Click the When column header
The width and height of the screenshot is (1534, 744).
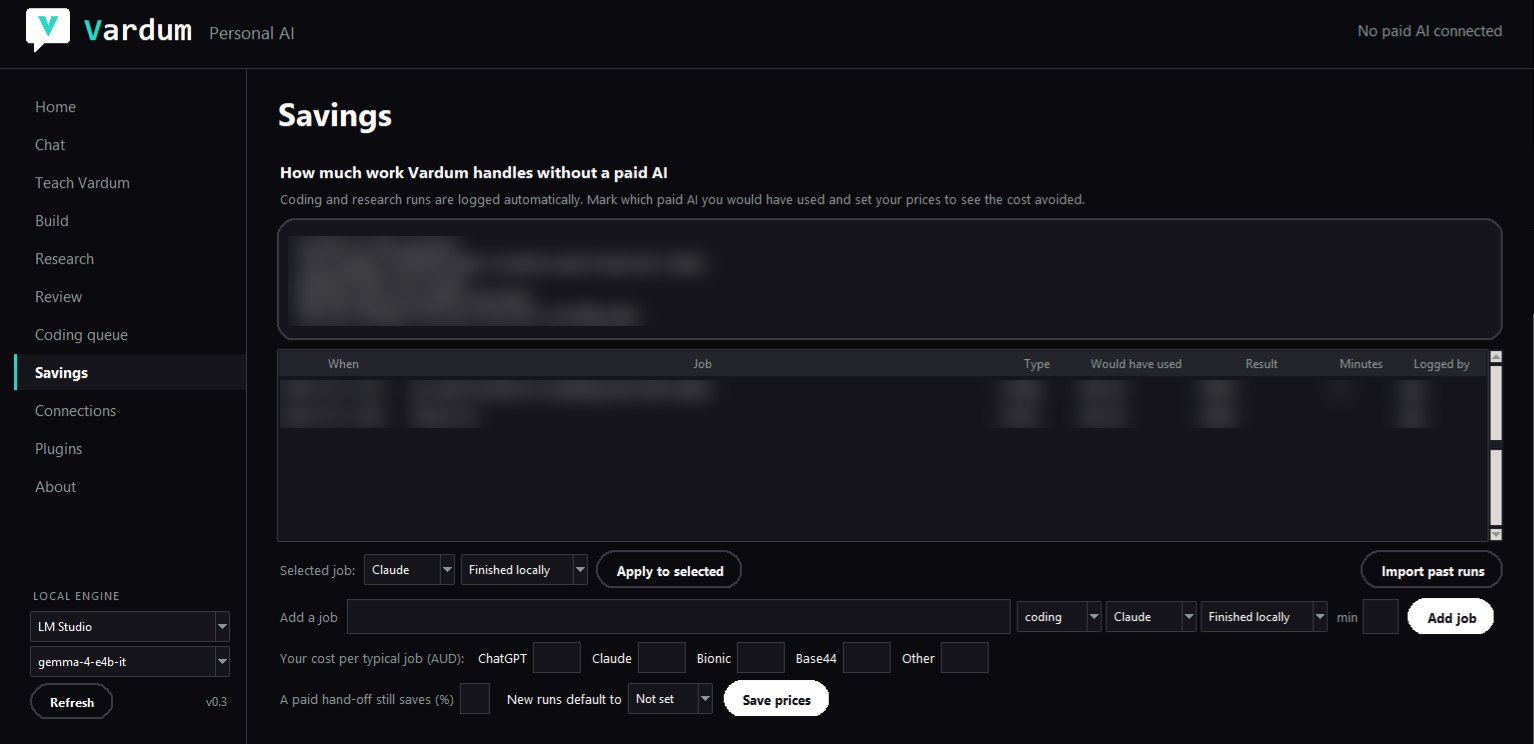pos(343,364)
